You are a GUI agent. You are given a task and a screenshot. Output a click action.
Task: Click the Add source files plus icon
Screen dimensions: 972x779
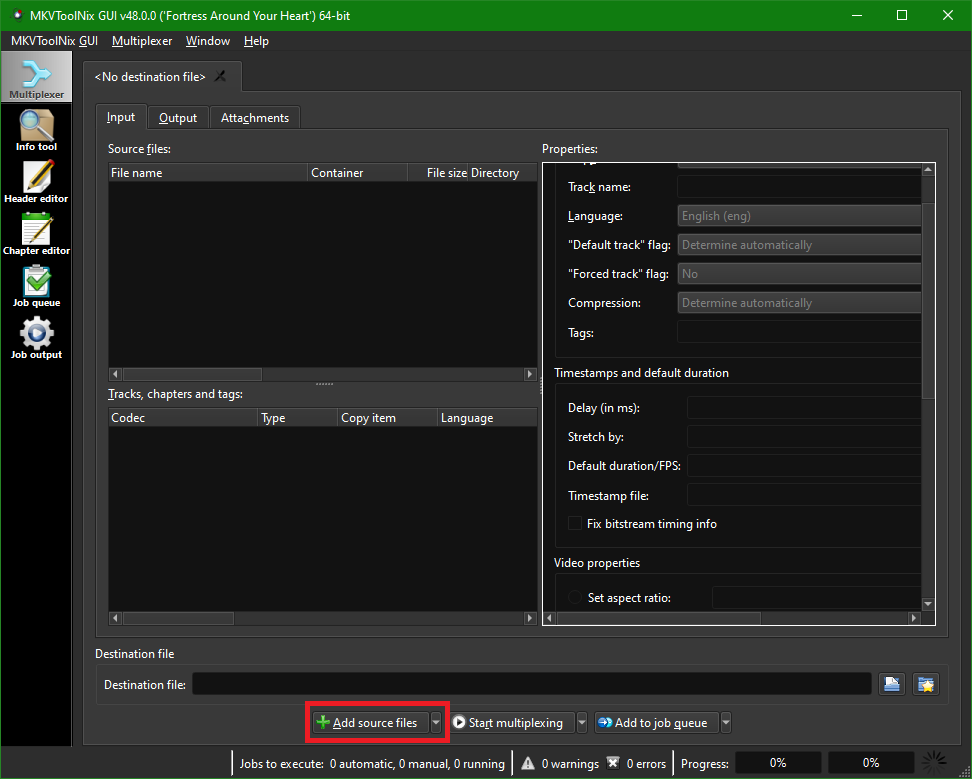[x=323, y=722]
